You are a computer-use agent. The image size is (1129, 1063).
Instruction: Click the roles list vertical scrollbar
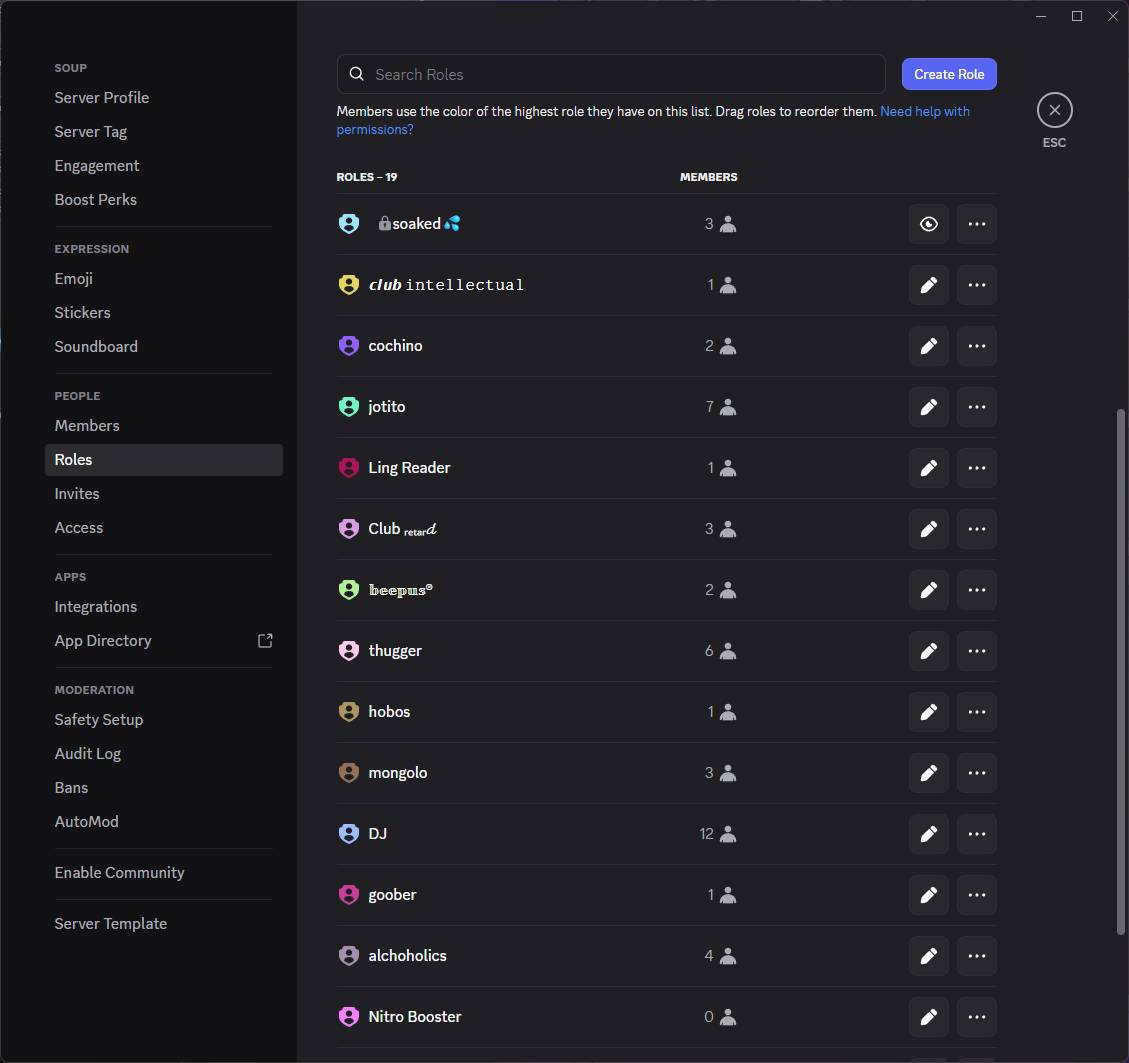click(1121, 670)
